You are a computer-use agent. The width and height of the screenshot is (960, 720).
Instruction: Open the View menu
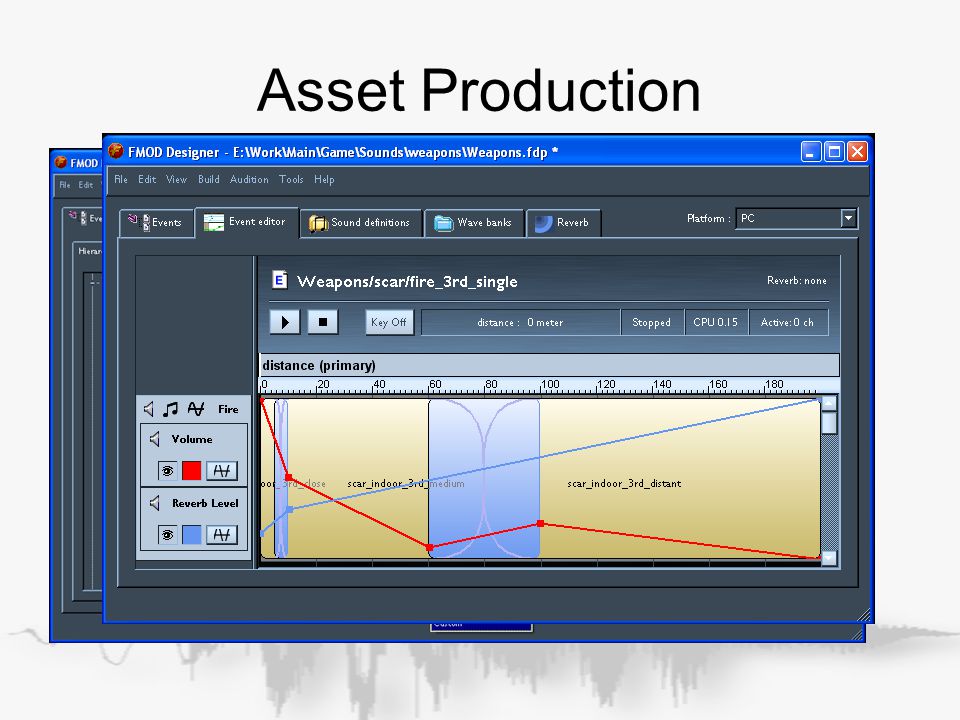[176, 179]
